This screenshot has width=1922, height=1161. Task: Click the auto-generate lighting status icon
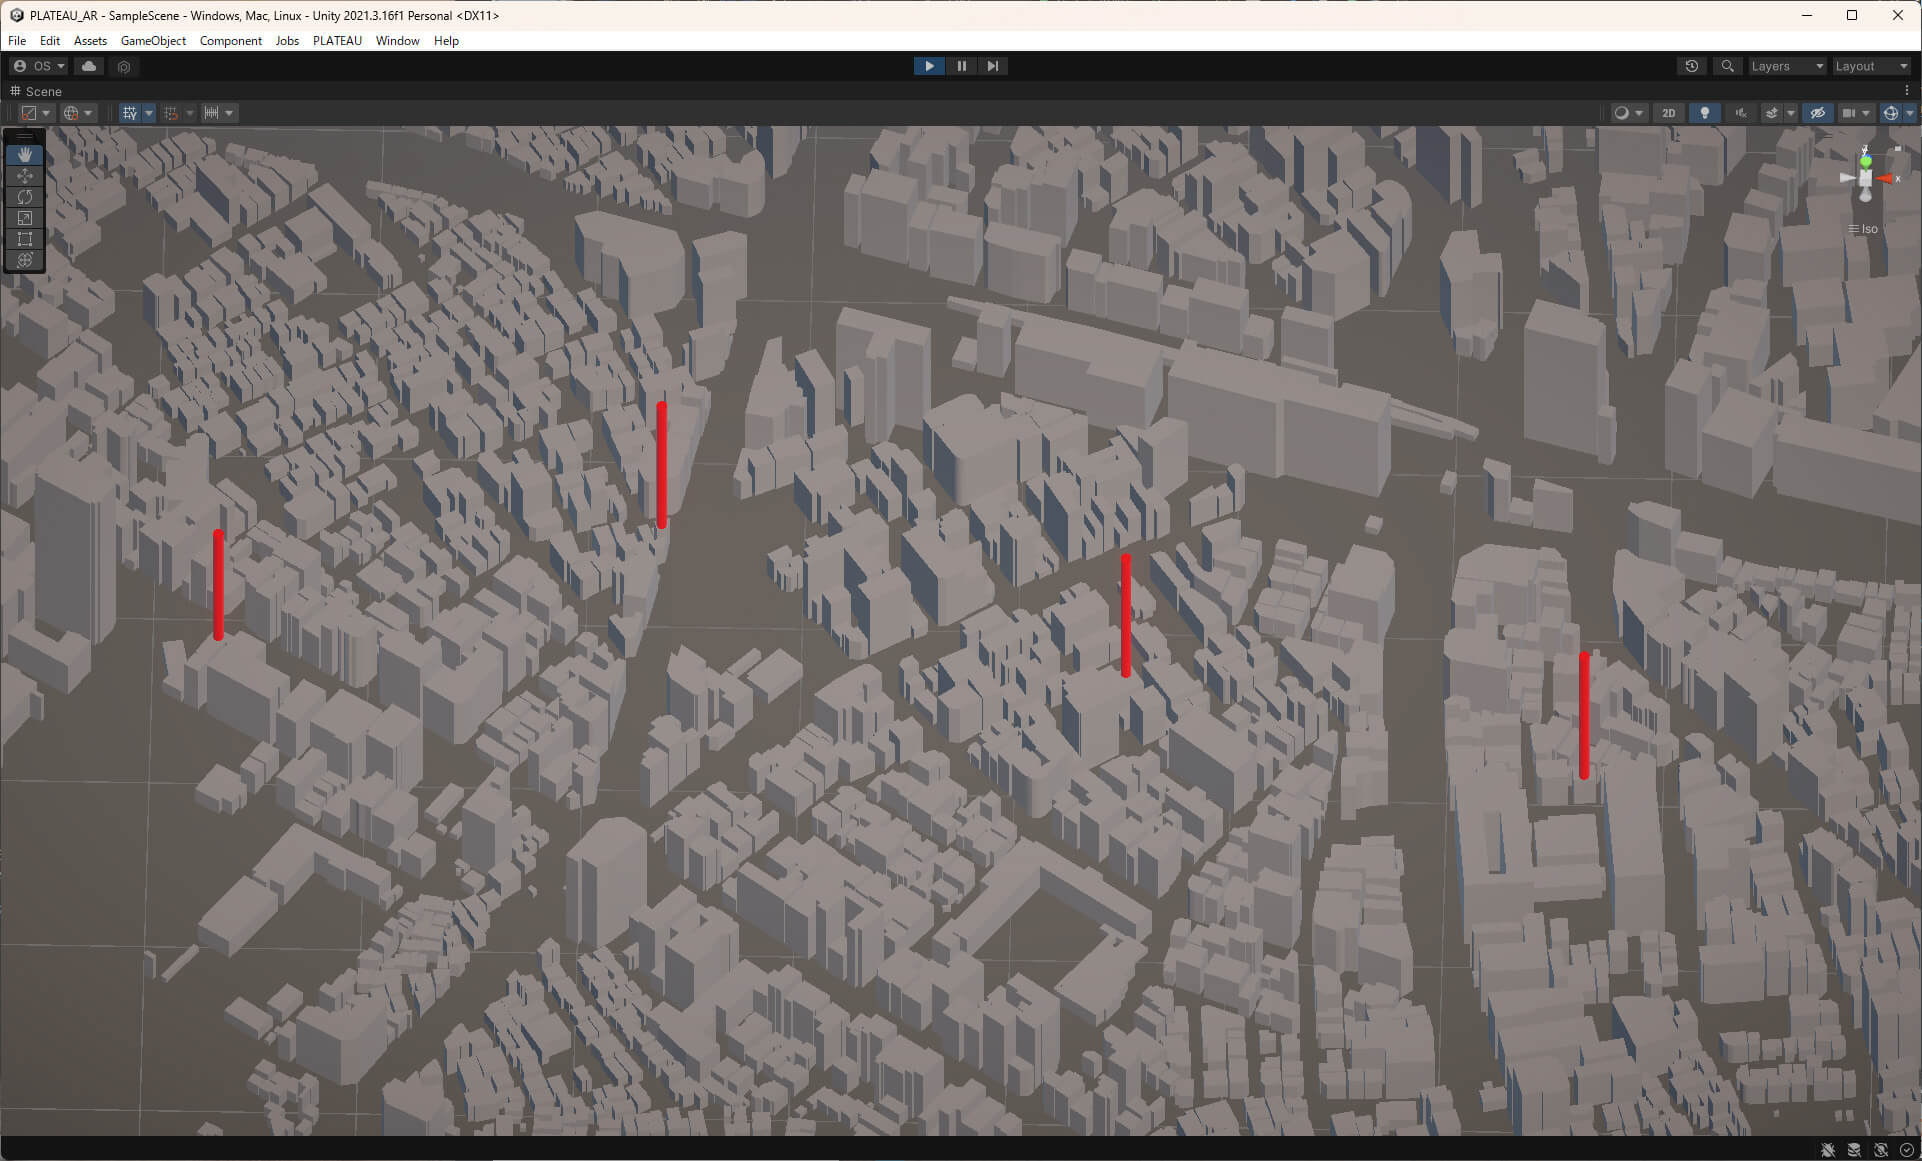1881,1150
